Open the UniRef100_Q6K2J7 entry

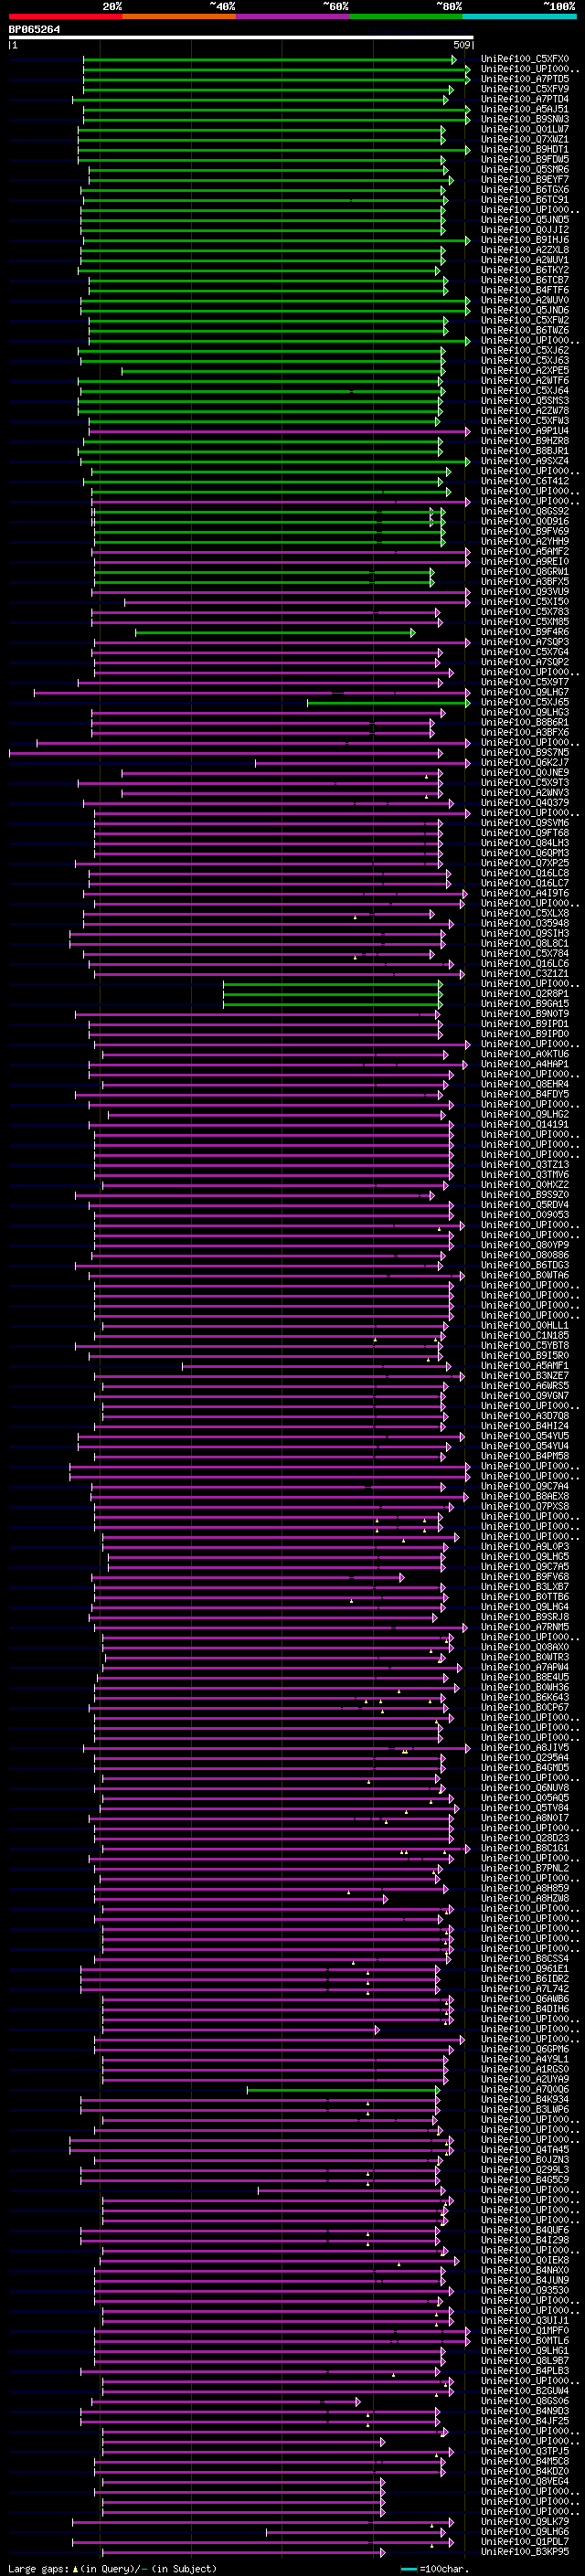click(x=525, y=762)
